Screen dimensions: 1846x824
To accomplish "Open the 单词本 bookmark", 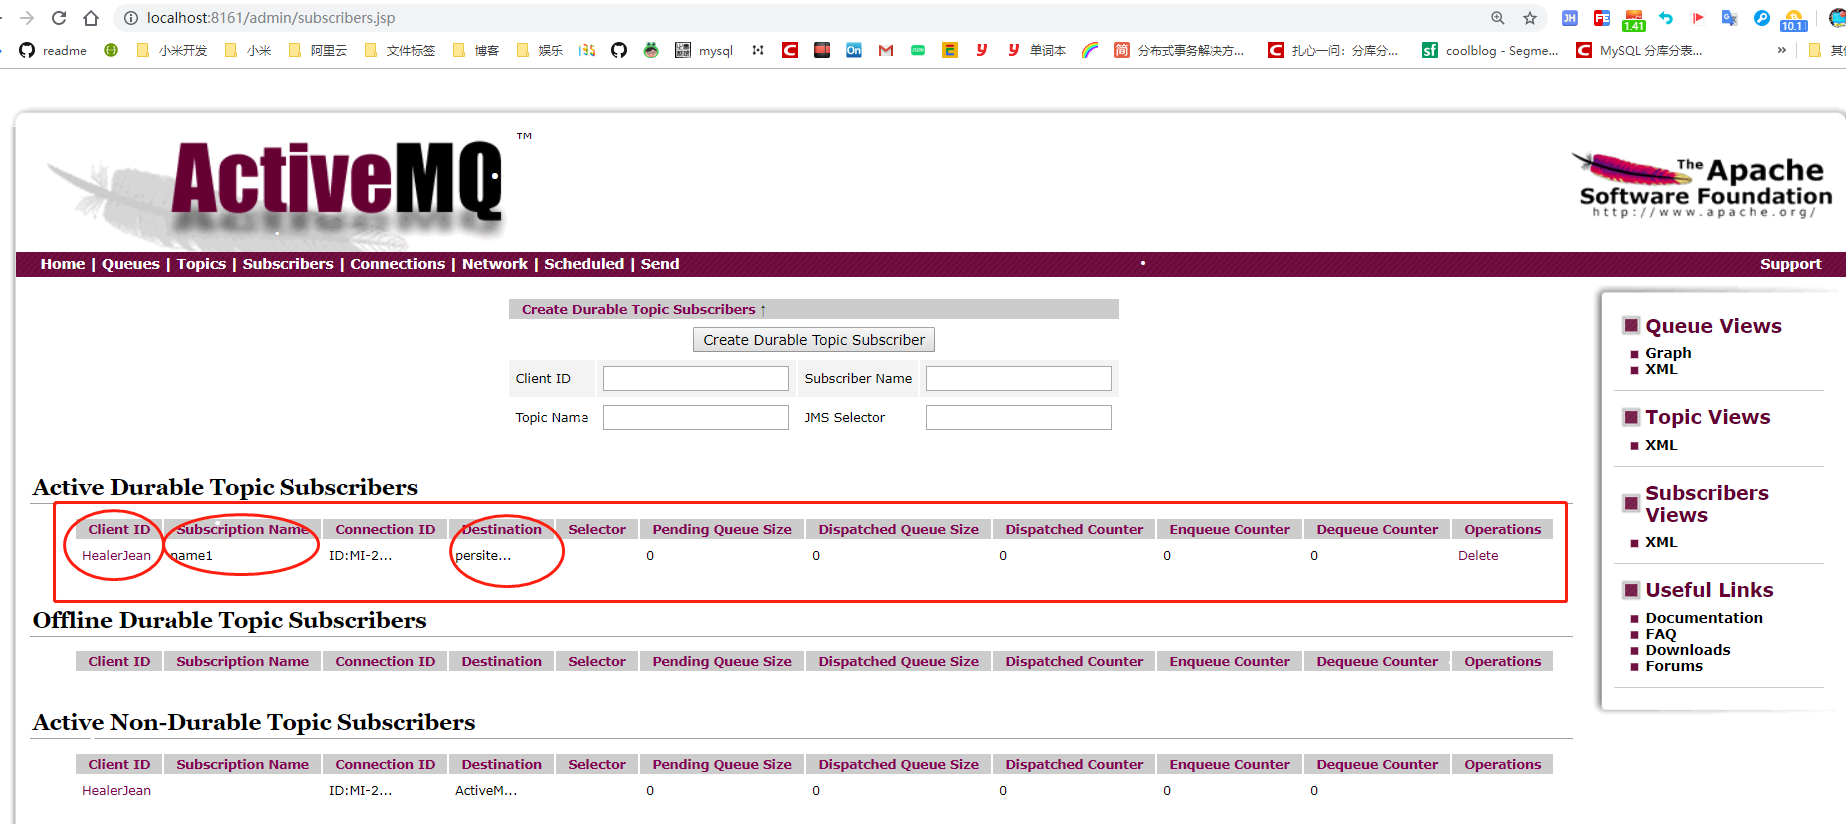I will coord(1036,50).
